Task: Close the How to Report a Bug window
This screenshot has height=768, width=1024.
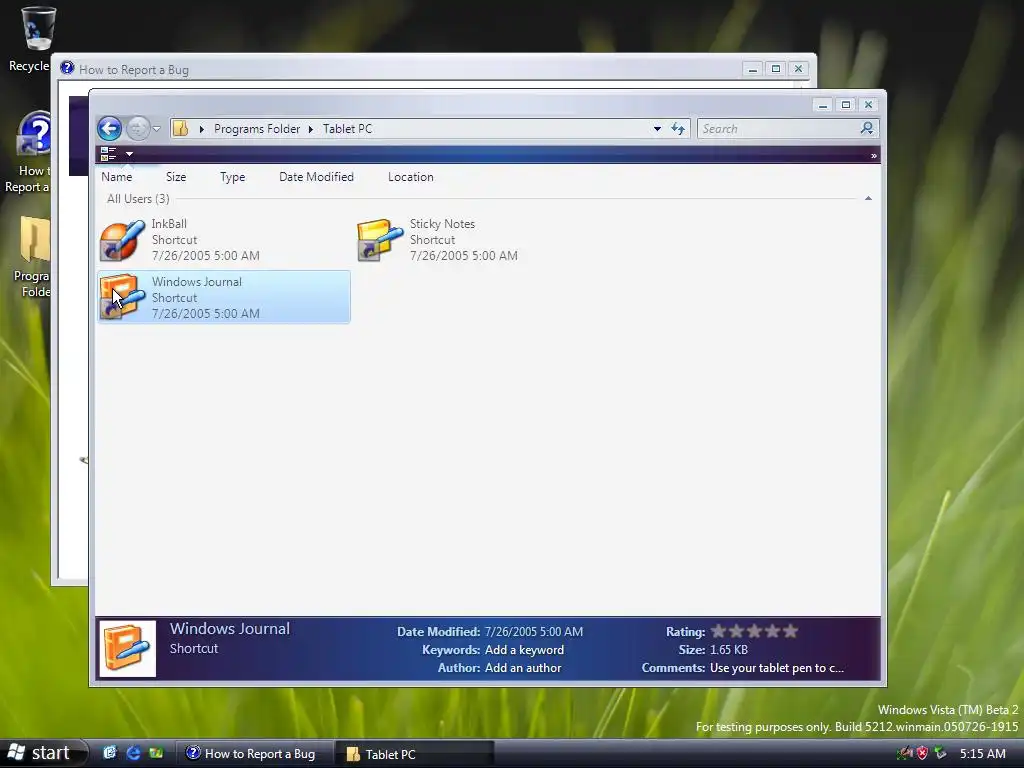Action: 798,69
